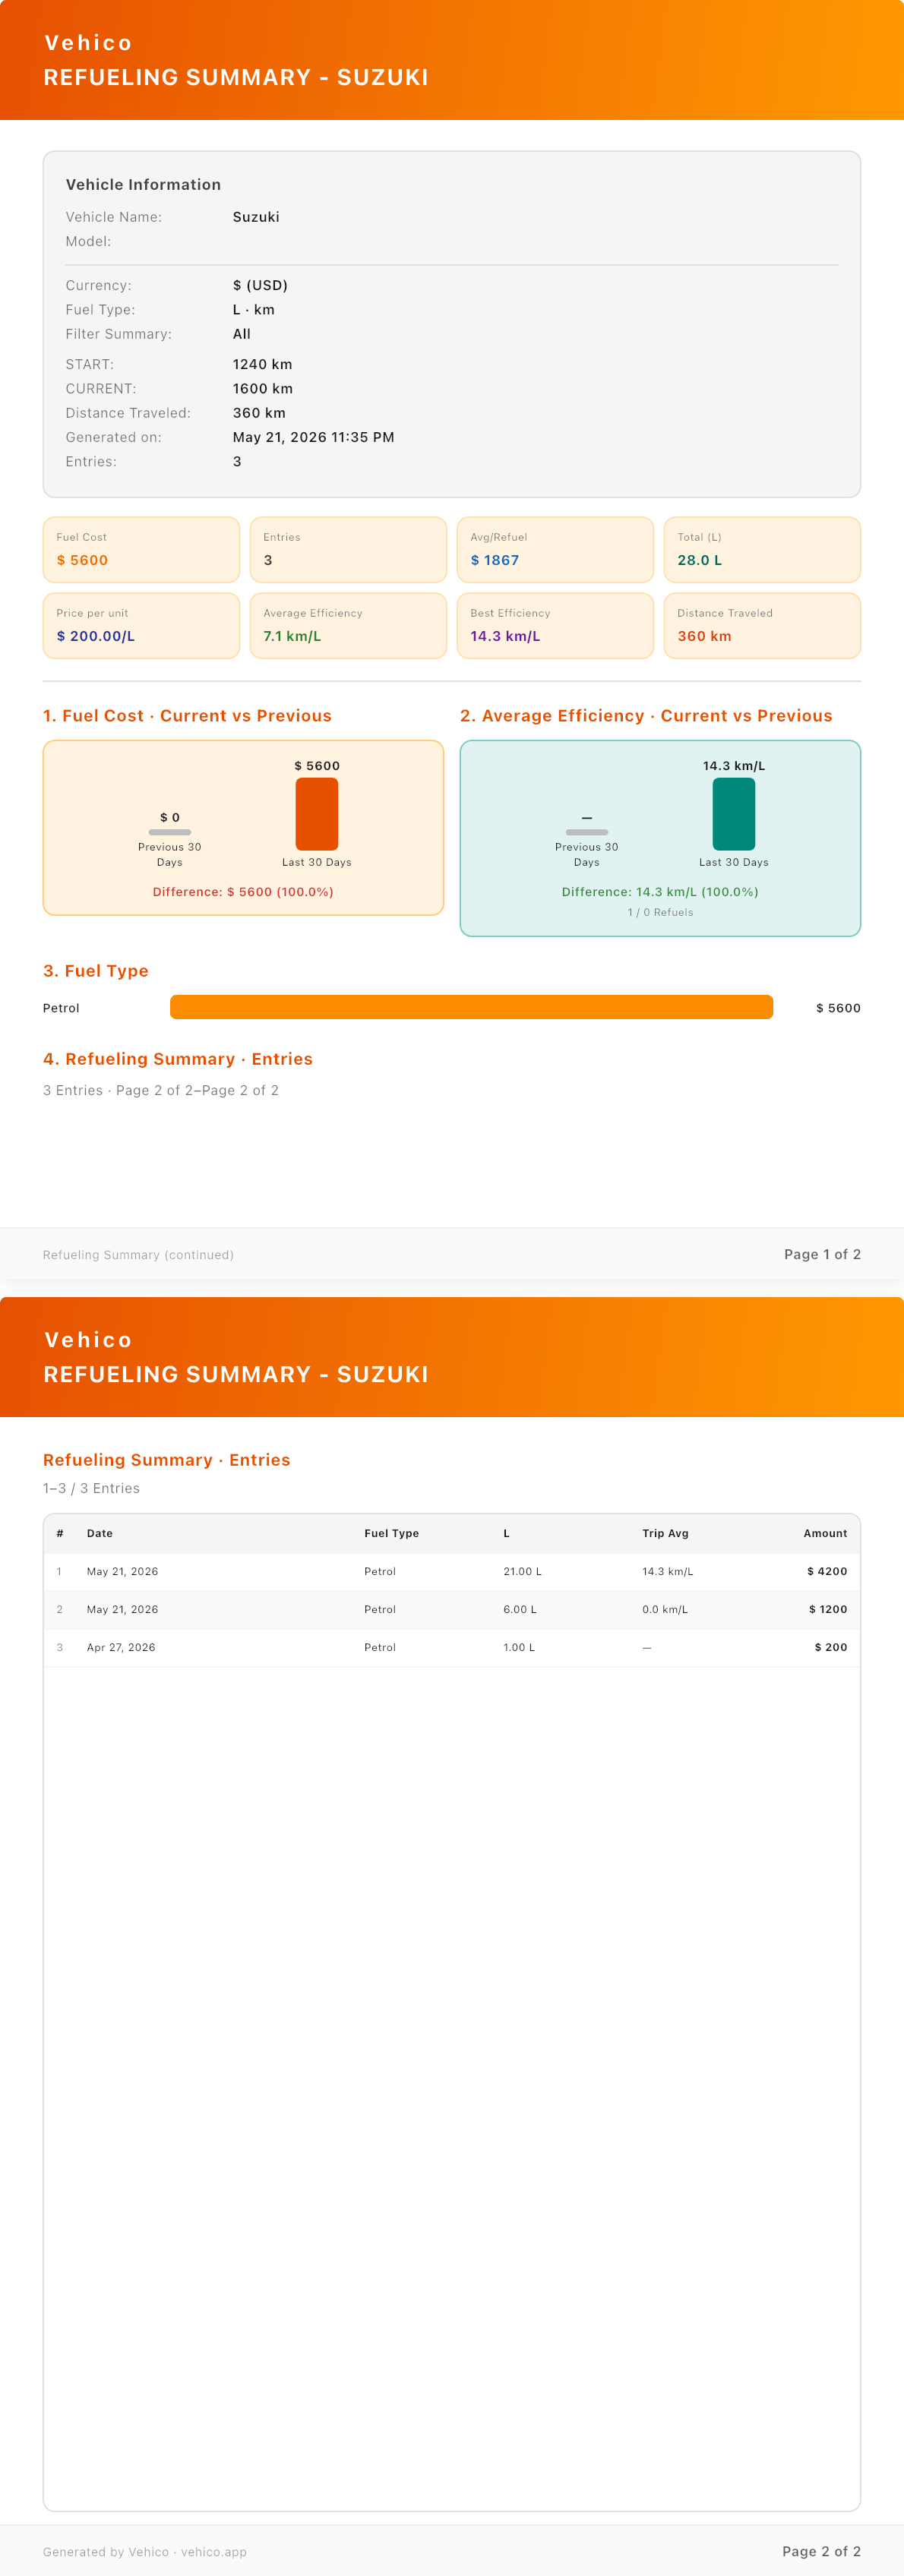Click the "L" column header

tap(506, 1533)
